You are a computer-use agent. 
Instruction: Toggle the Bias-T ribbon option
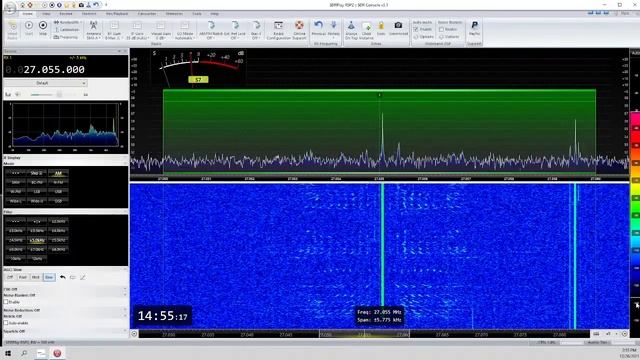click(256, 30)
